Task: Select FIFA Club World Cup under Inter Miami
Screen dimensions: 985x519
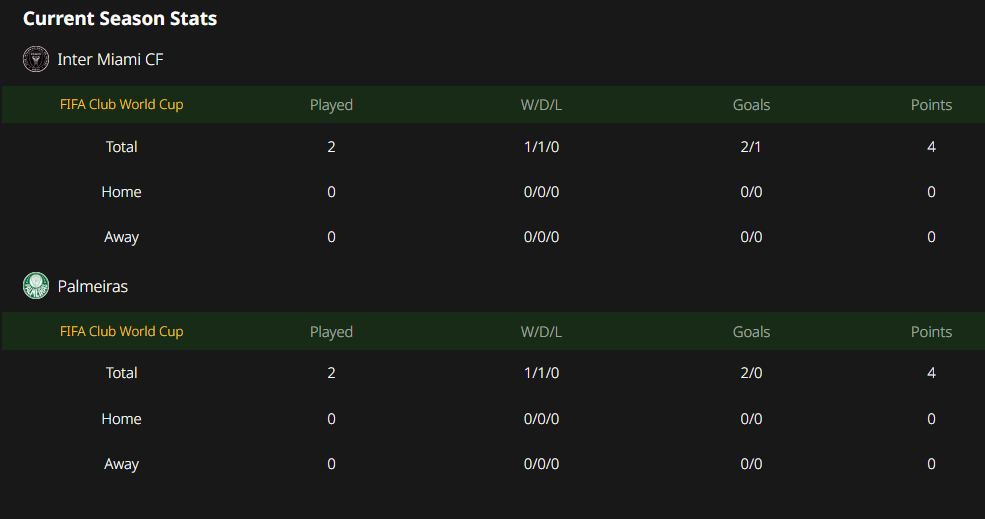Action: (121, 104)
